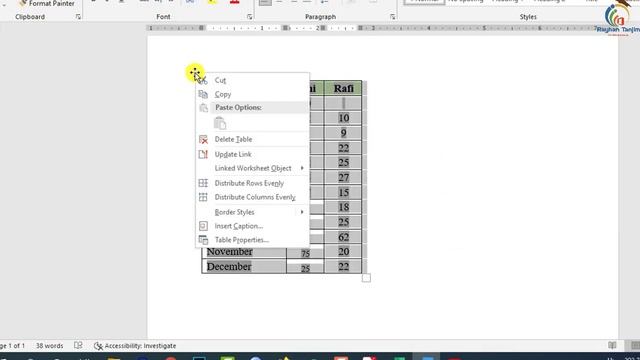
Task: Click the cell containing 18
Action: tap(343, 207)
